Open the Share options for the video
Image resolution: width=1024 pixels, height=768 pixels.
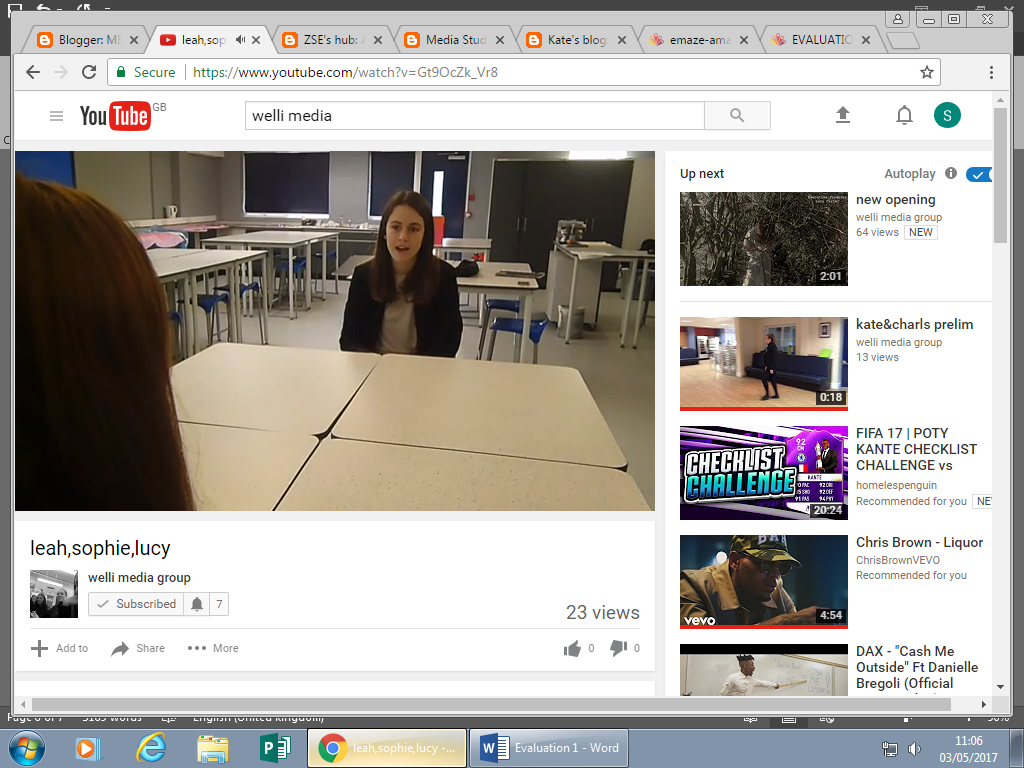pyautogui.click(x=138, y=648)
